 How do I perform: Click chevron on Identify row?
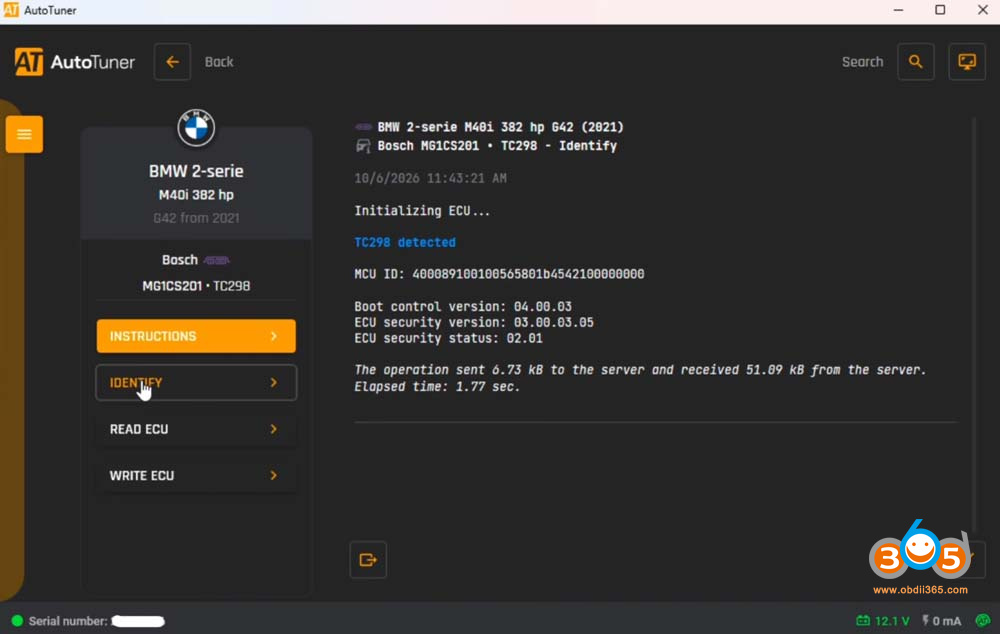(274, 383)
